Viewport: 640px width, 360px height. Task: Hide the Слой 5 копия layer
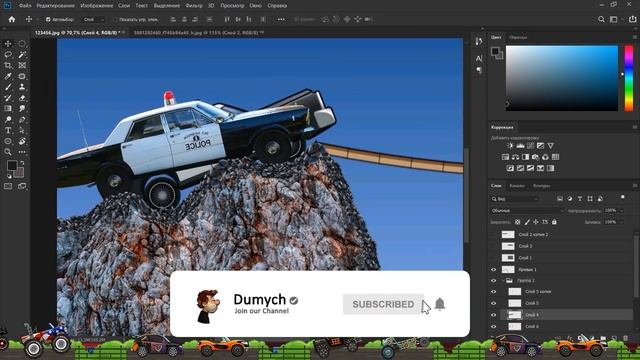493,292
